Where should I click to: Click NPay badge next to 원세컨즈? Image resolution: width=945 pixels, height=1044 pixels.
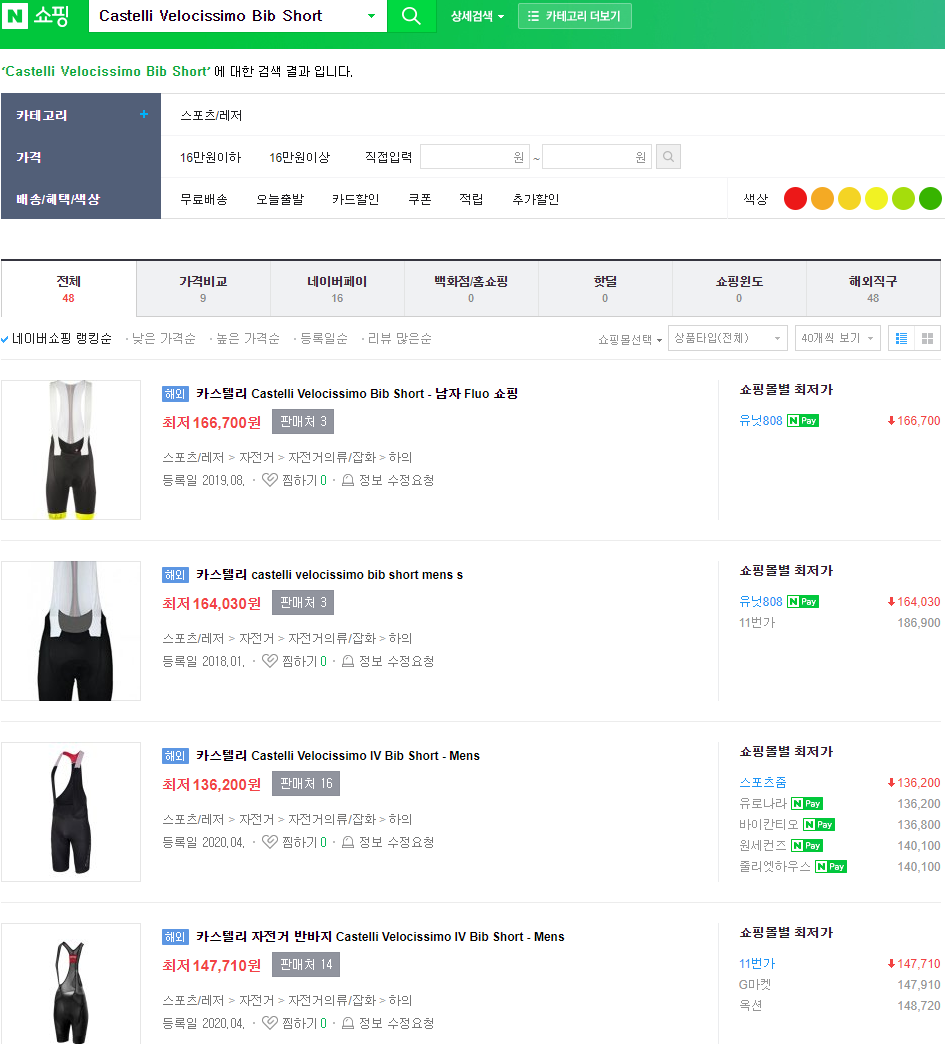(807, 846)
